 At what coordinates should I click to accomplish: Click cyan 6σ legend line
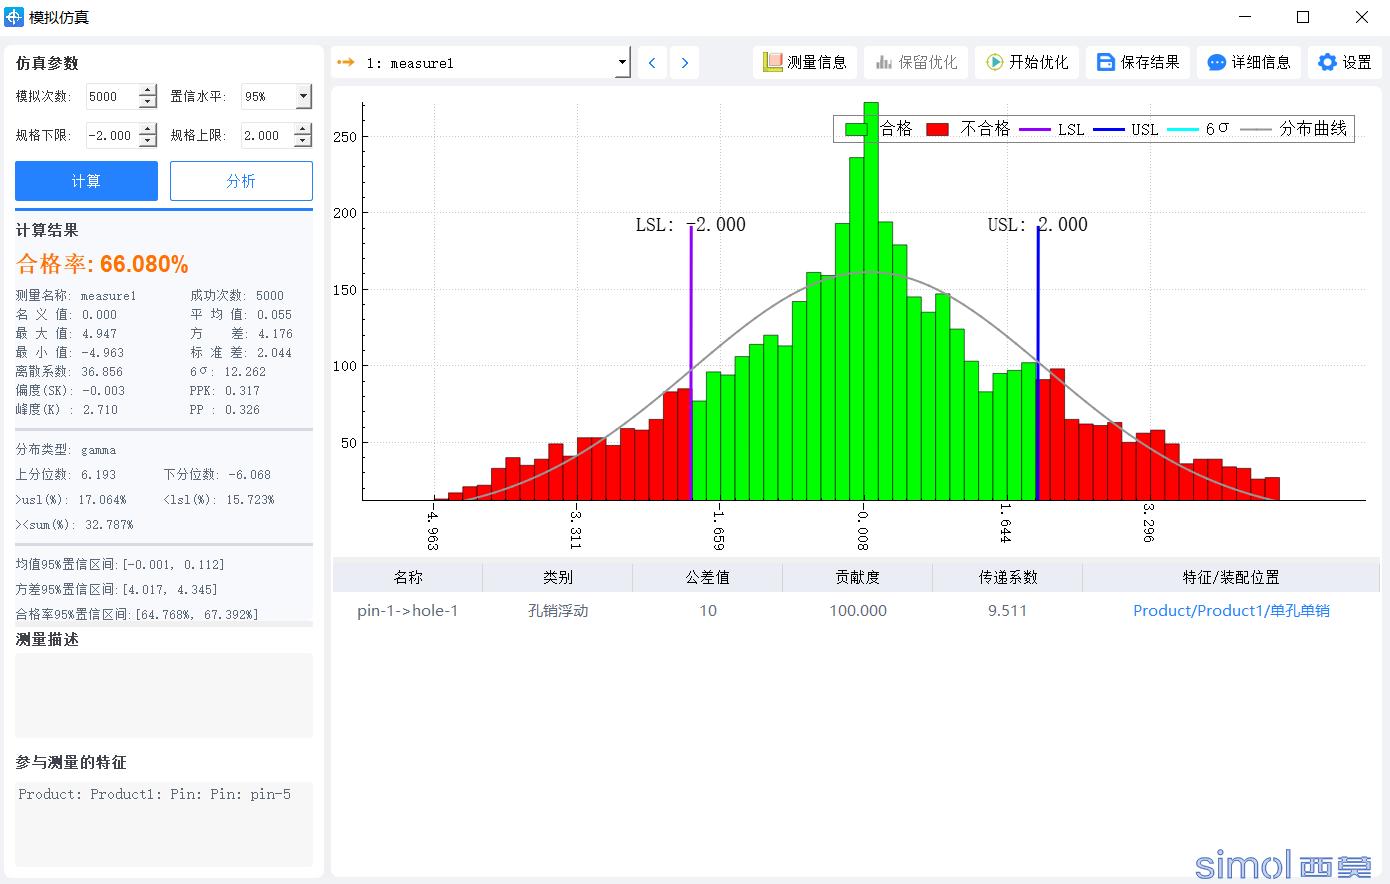(1183, 129)
